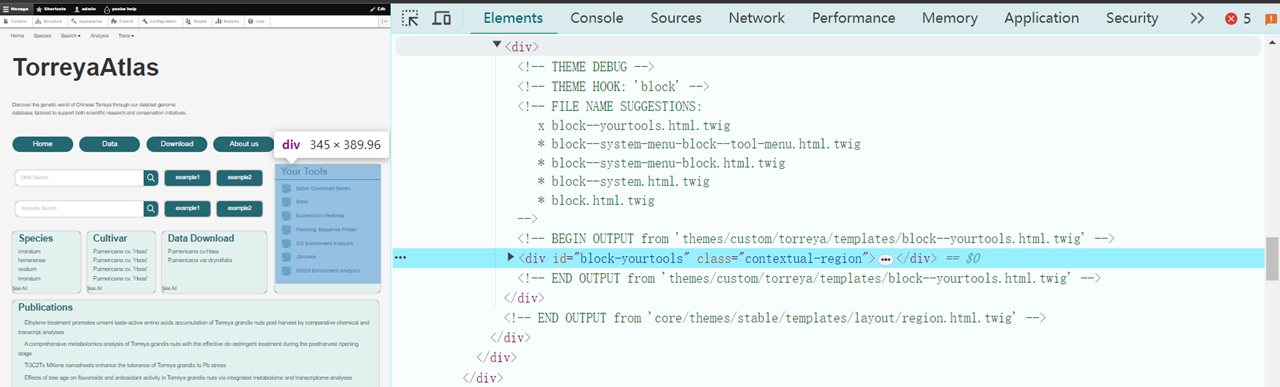Open Structure in the Drupal admin toolbar

coord(50,20)
